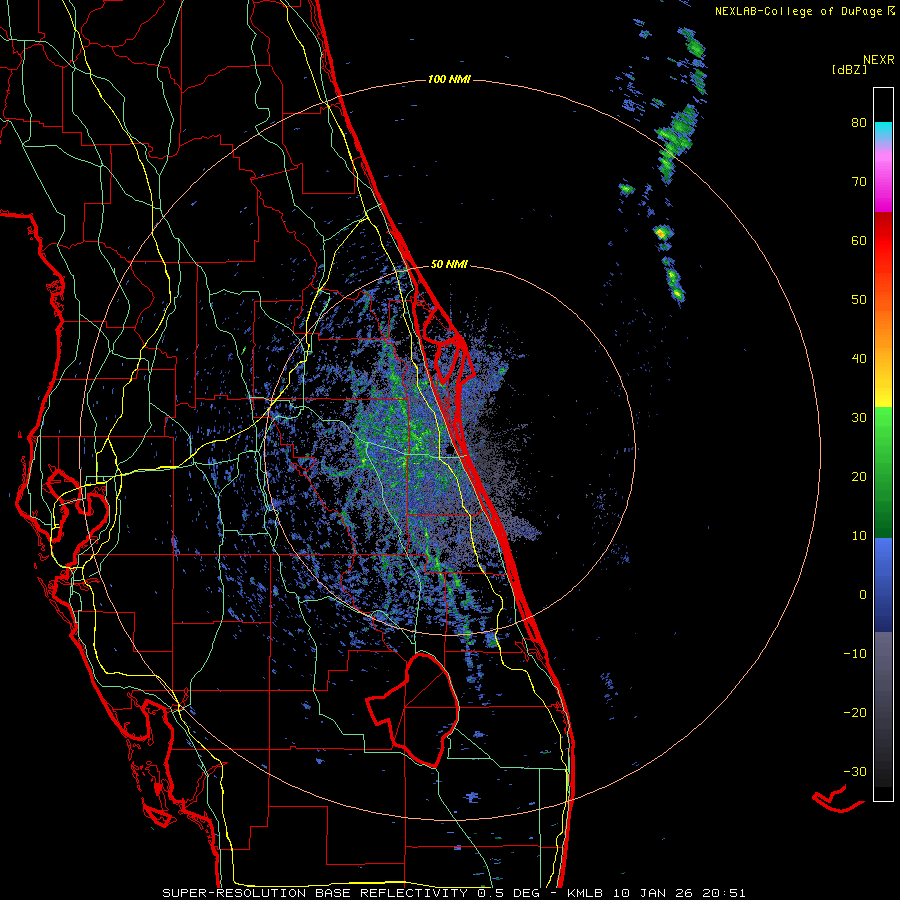Click the cyan band of the color scale
900x900 pixels.
click(x=883, y=131)
